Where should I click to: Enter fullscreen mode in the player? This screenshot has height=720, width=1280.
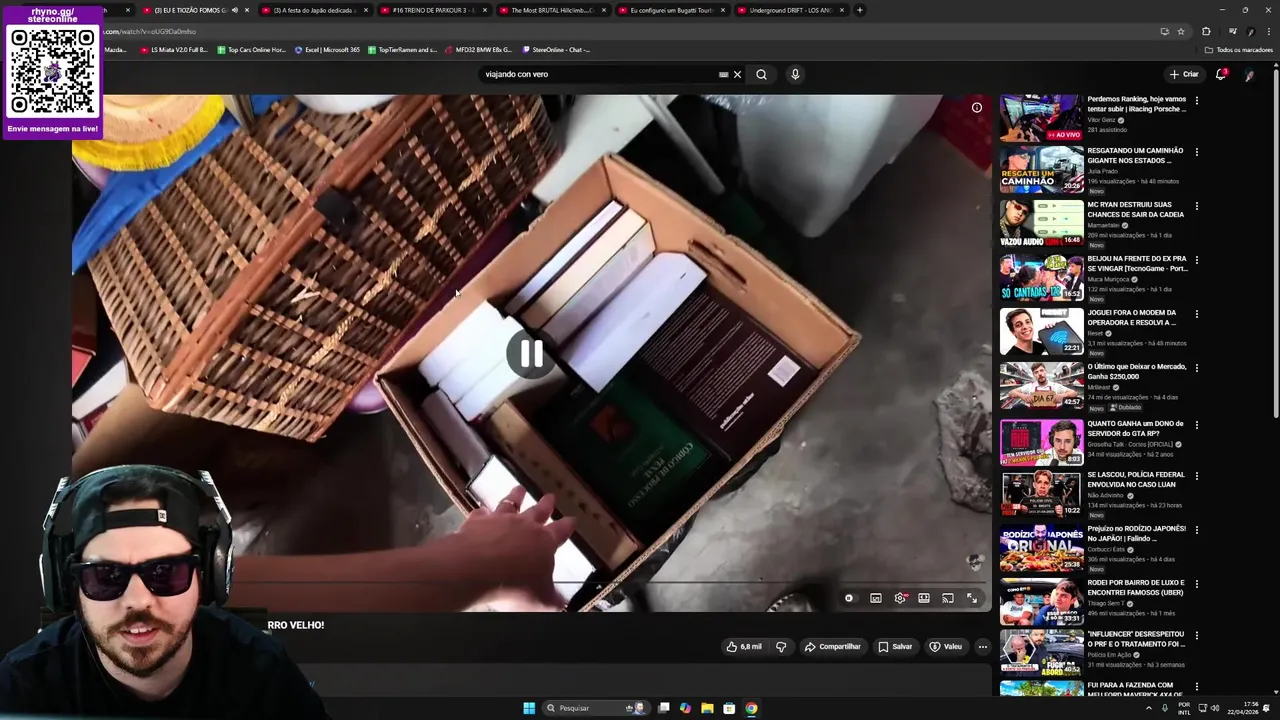(972, 598)
